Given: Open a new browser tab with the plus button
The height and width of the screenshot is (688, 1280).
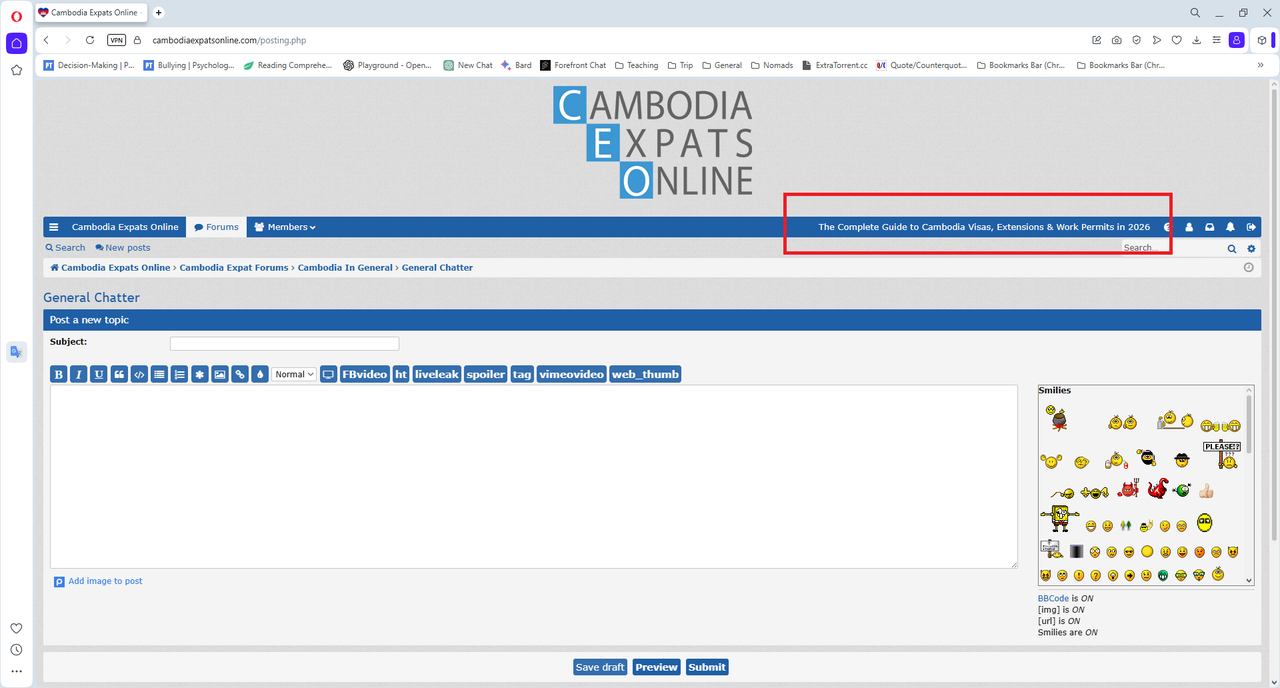Looking at the screenshot, I should click(159, 13).
